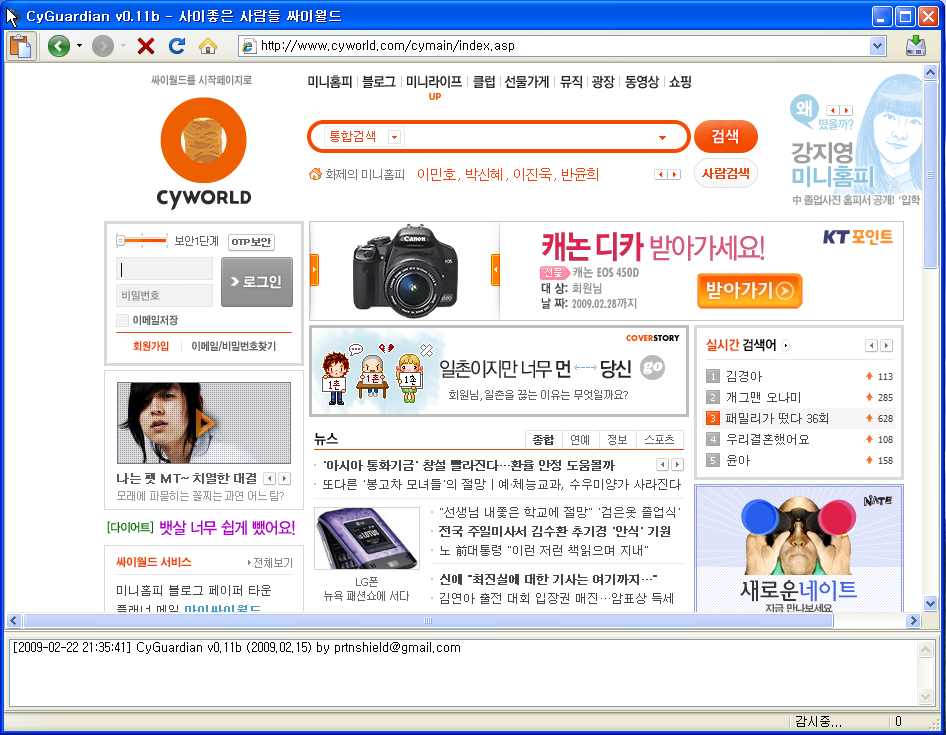Click the 비밀번호 password field
Screen dimensions: 946x735
point(164,296)
